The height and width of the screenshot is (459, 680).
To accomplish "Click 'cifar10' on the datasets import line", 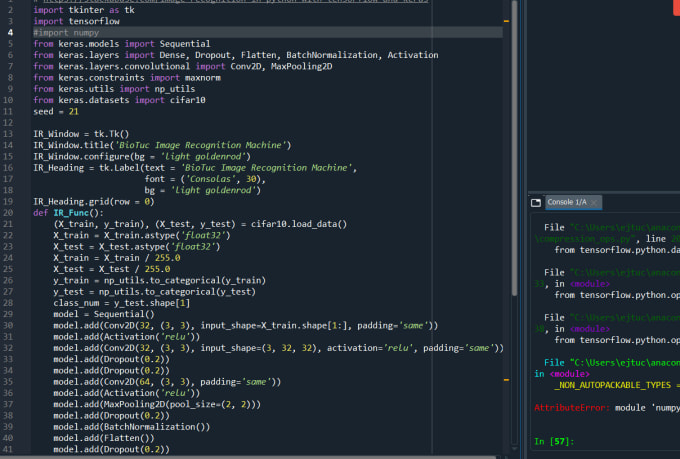I will click(x=187, y=100).
